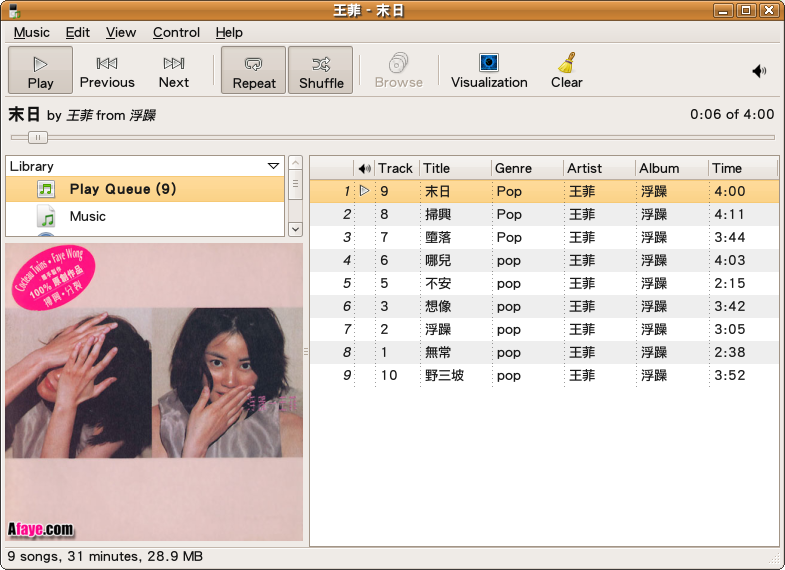The image size is (785, 570).
Task: Click the volume speaker icon
Action: pyautogui.click(x=759, y=71)
